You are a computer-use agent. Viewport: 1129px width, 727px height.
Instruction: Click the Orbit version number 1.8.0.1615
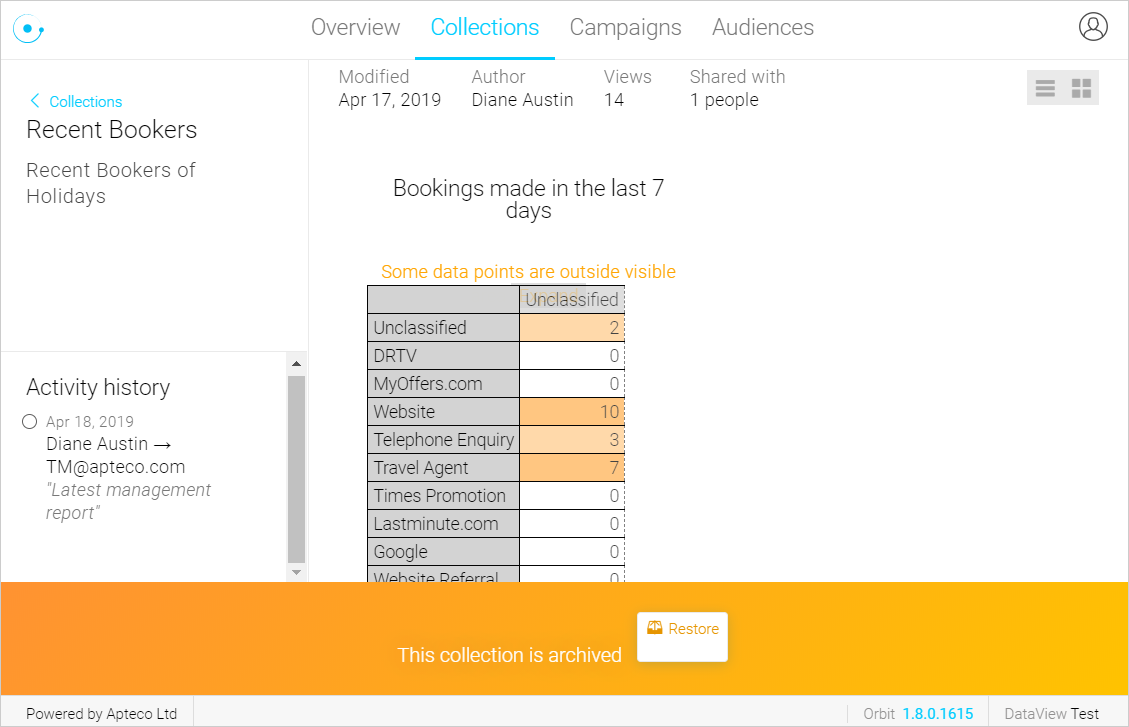[x=937, y=713]
